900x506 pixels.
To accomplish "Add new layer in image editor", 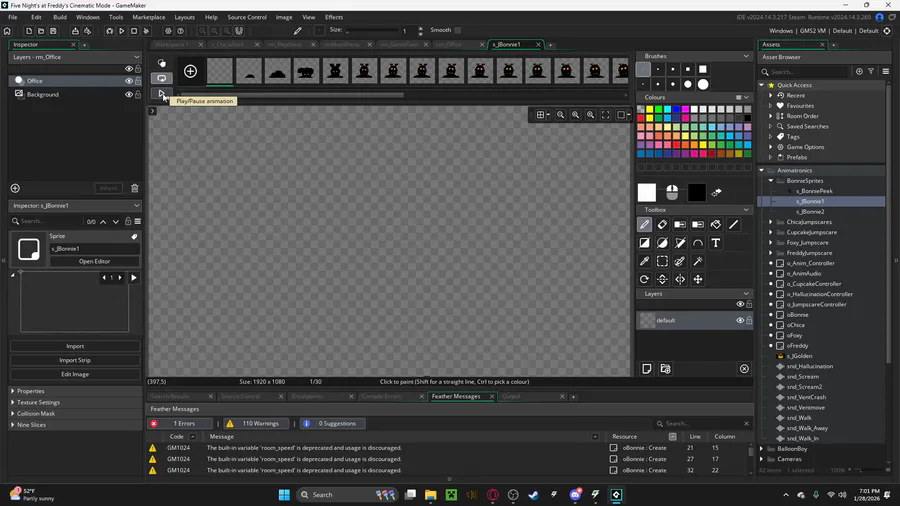I will [646, 369].
